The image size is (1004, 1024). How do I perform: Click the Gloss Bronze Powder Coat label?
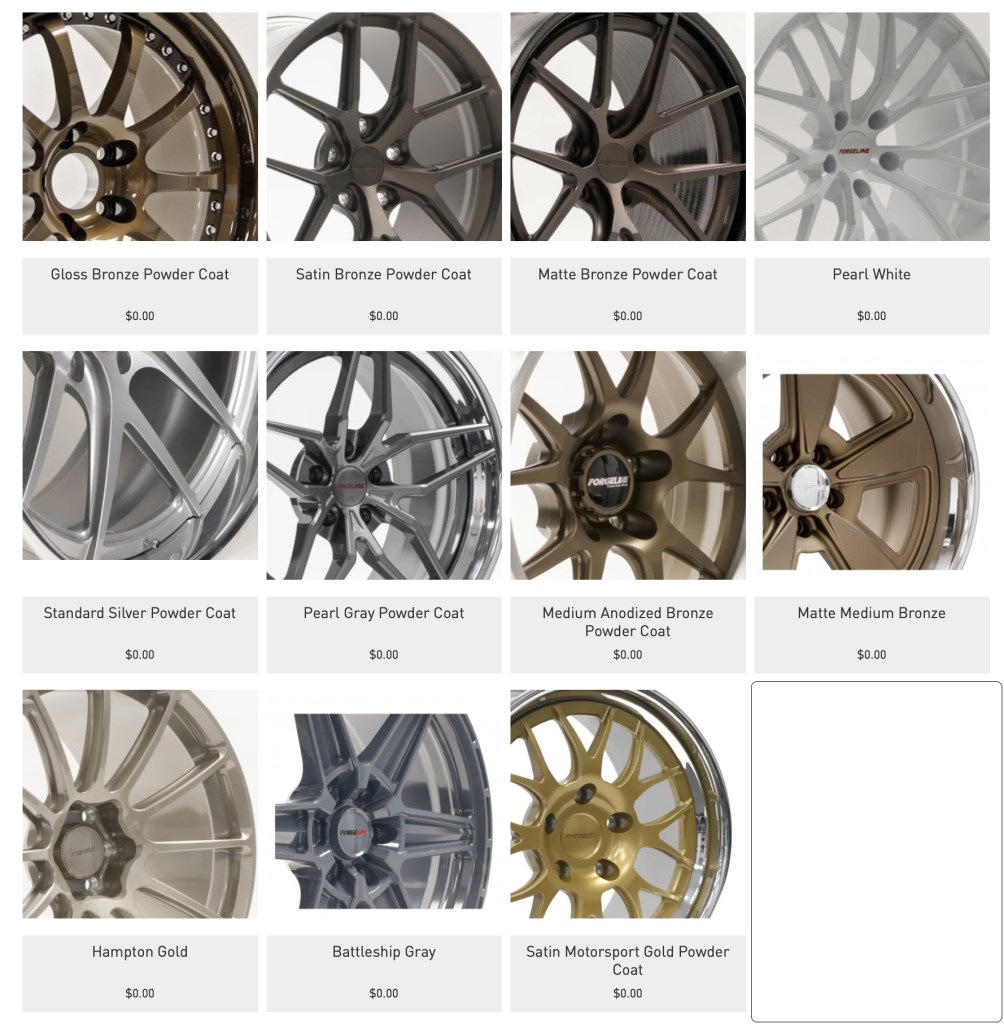pos(140,274)
